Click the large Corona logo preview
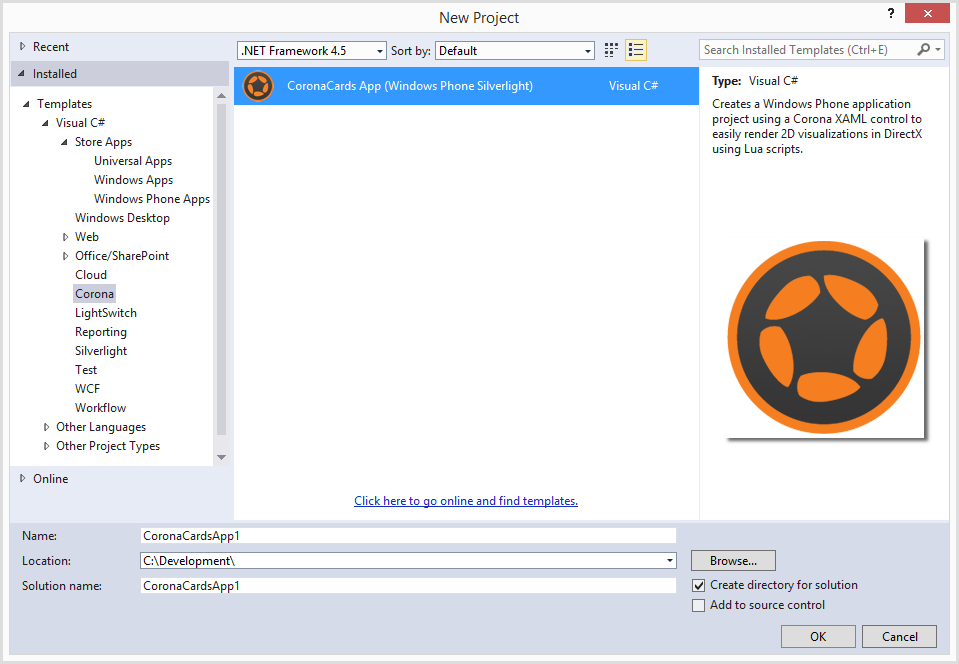Viewport: 959px width, 664px height. pos(824,337)
